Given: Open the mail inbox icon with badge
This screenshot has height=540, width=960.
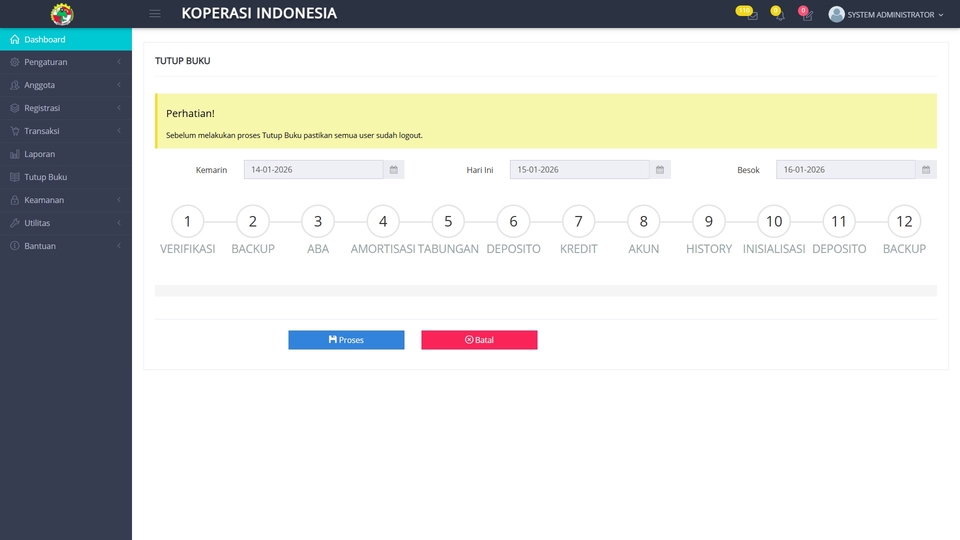Looking at the screenshot, I should pyautogui.click(x=752, y=15).
